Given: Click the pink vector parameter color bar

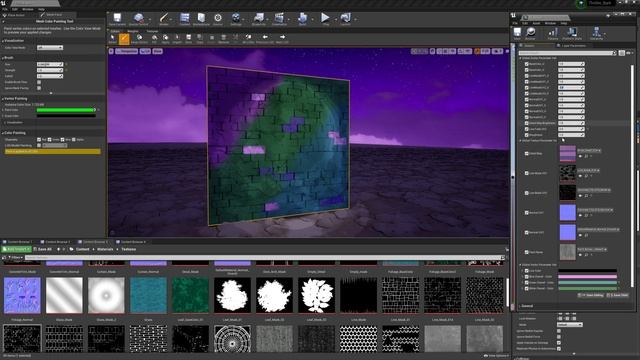Looking at the screenshot, I should coord(587,276).
